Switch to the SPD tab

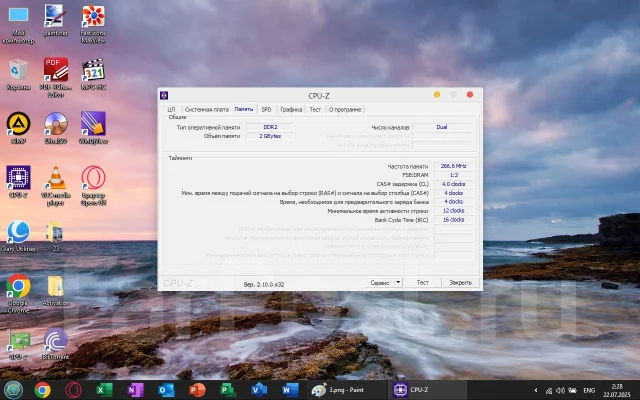[267, 109]
